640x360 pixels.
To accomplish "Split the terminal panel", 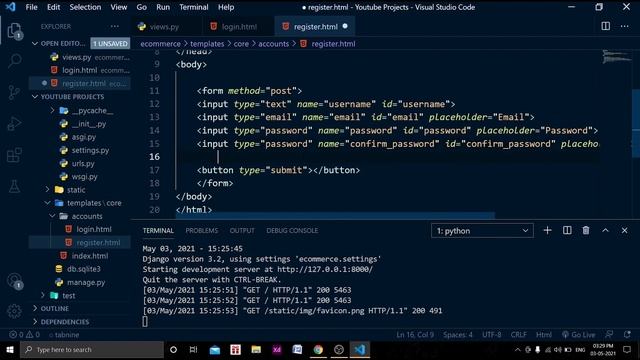I will 567,231.
